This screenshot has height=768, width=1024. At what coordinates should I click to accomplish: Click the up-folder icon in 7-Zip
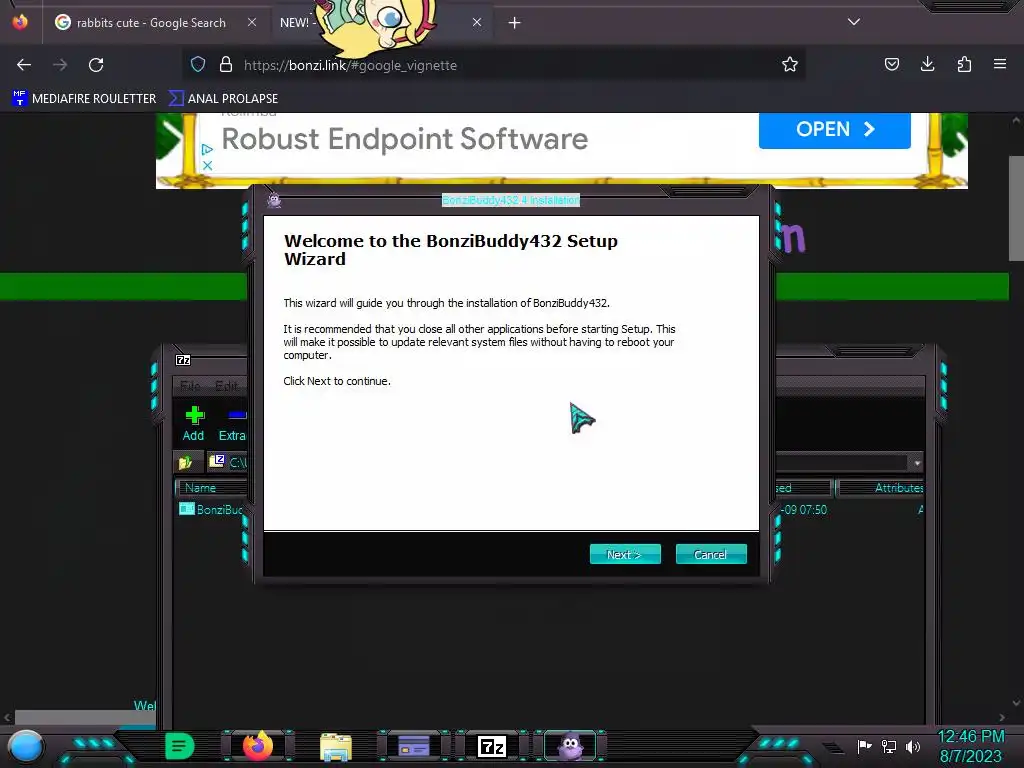click(185, 462)
